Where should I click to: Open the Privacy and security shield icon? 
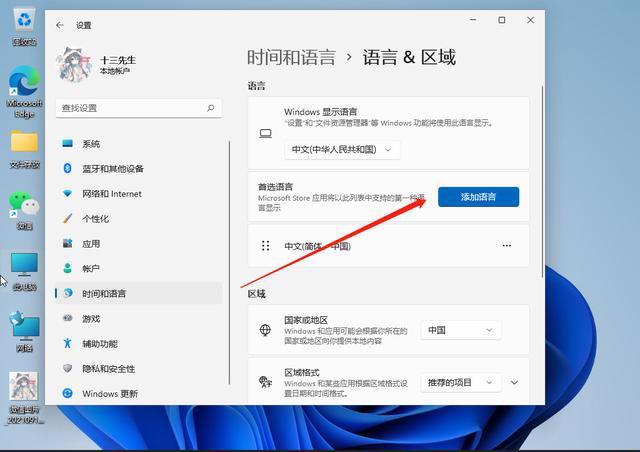pos(67,368)
